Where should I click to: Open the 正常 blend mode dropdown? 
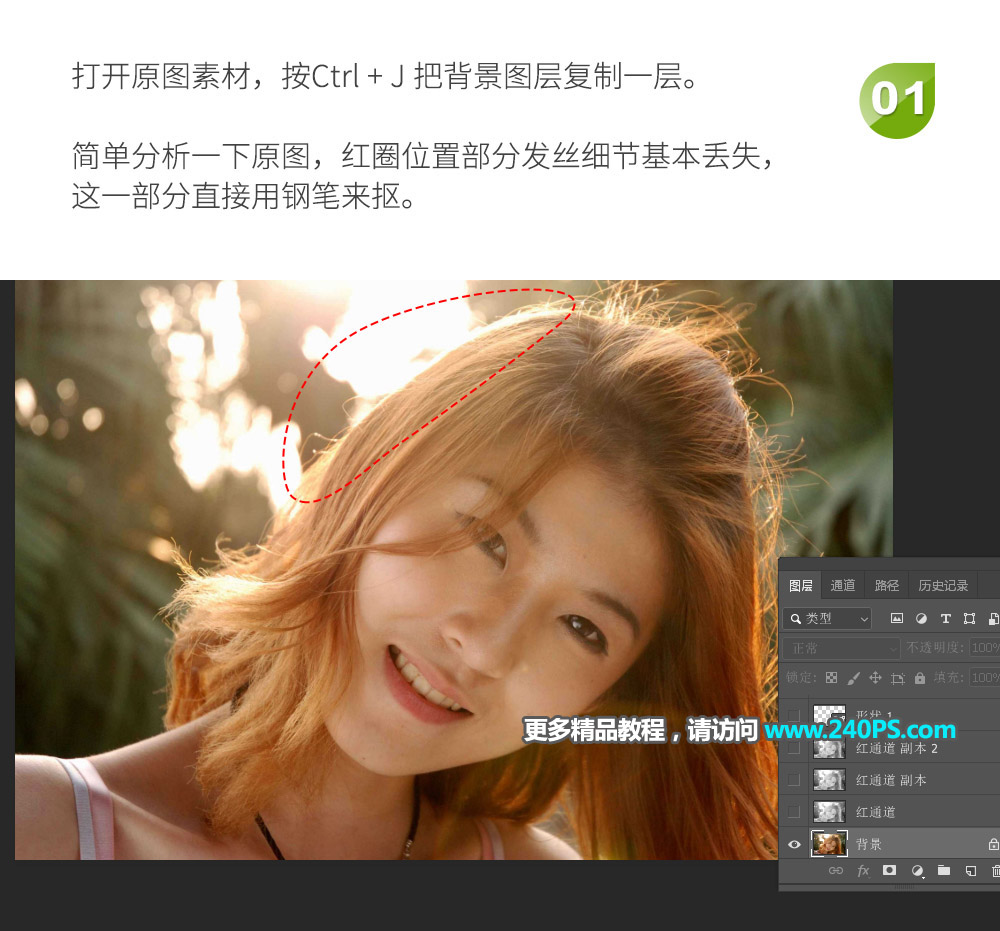[841, 648]
